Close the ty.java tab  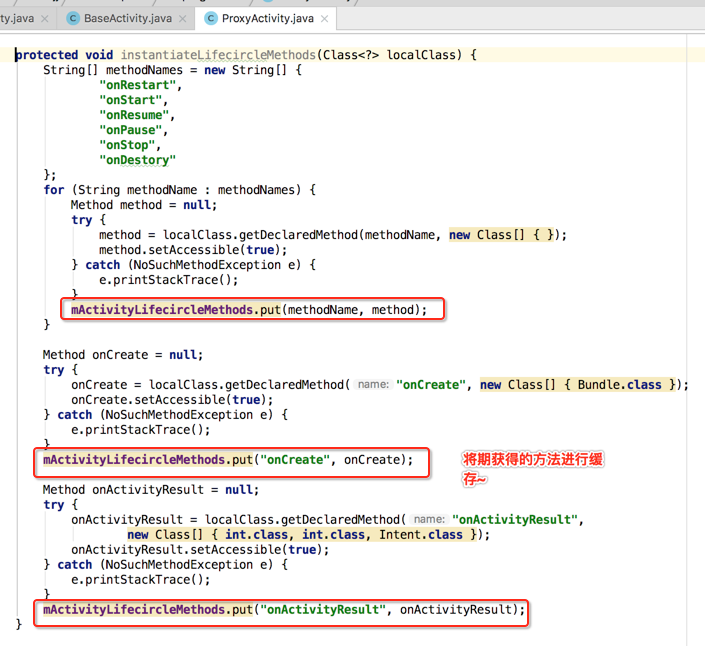tap(45, 19)
